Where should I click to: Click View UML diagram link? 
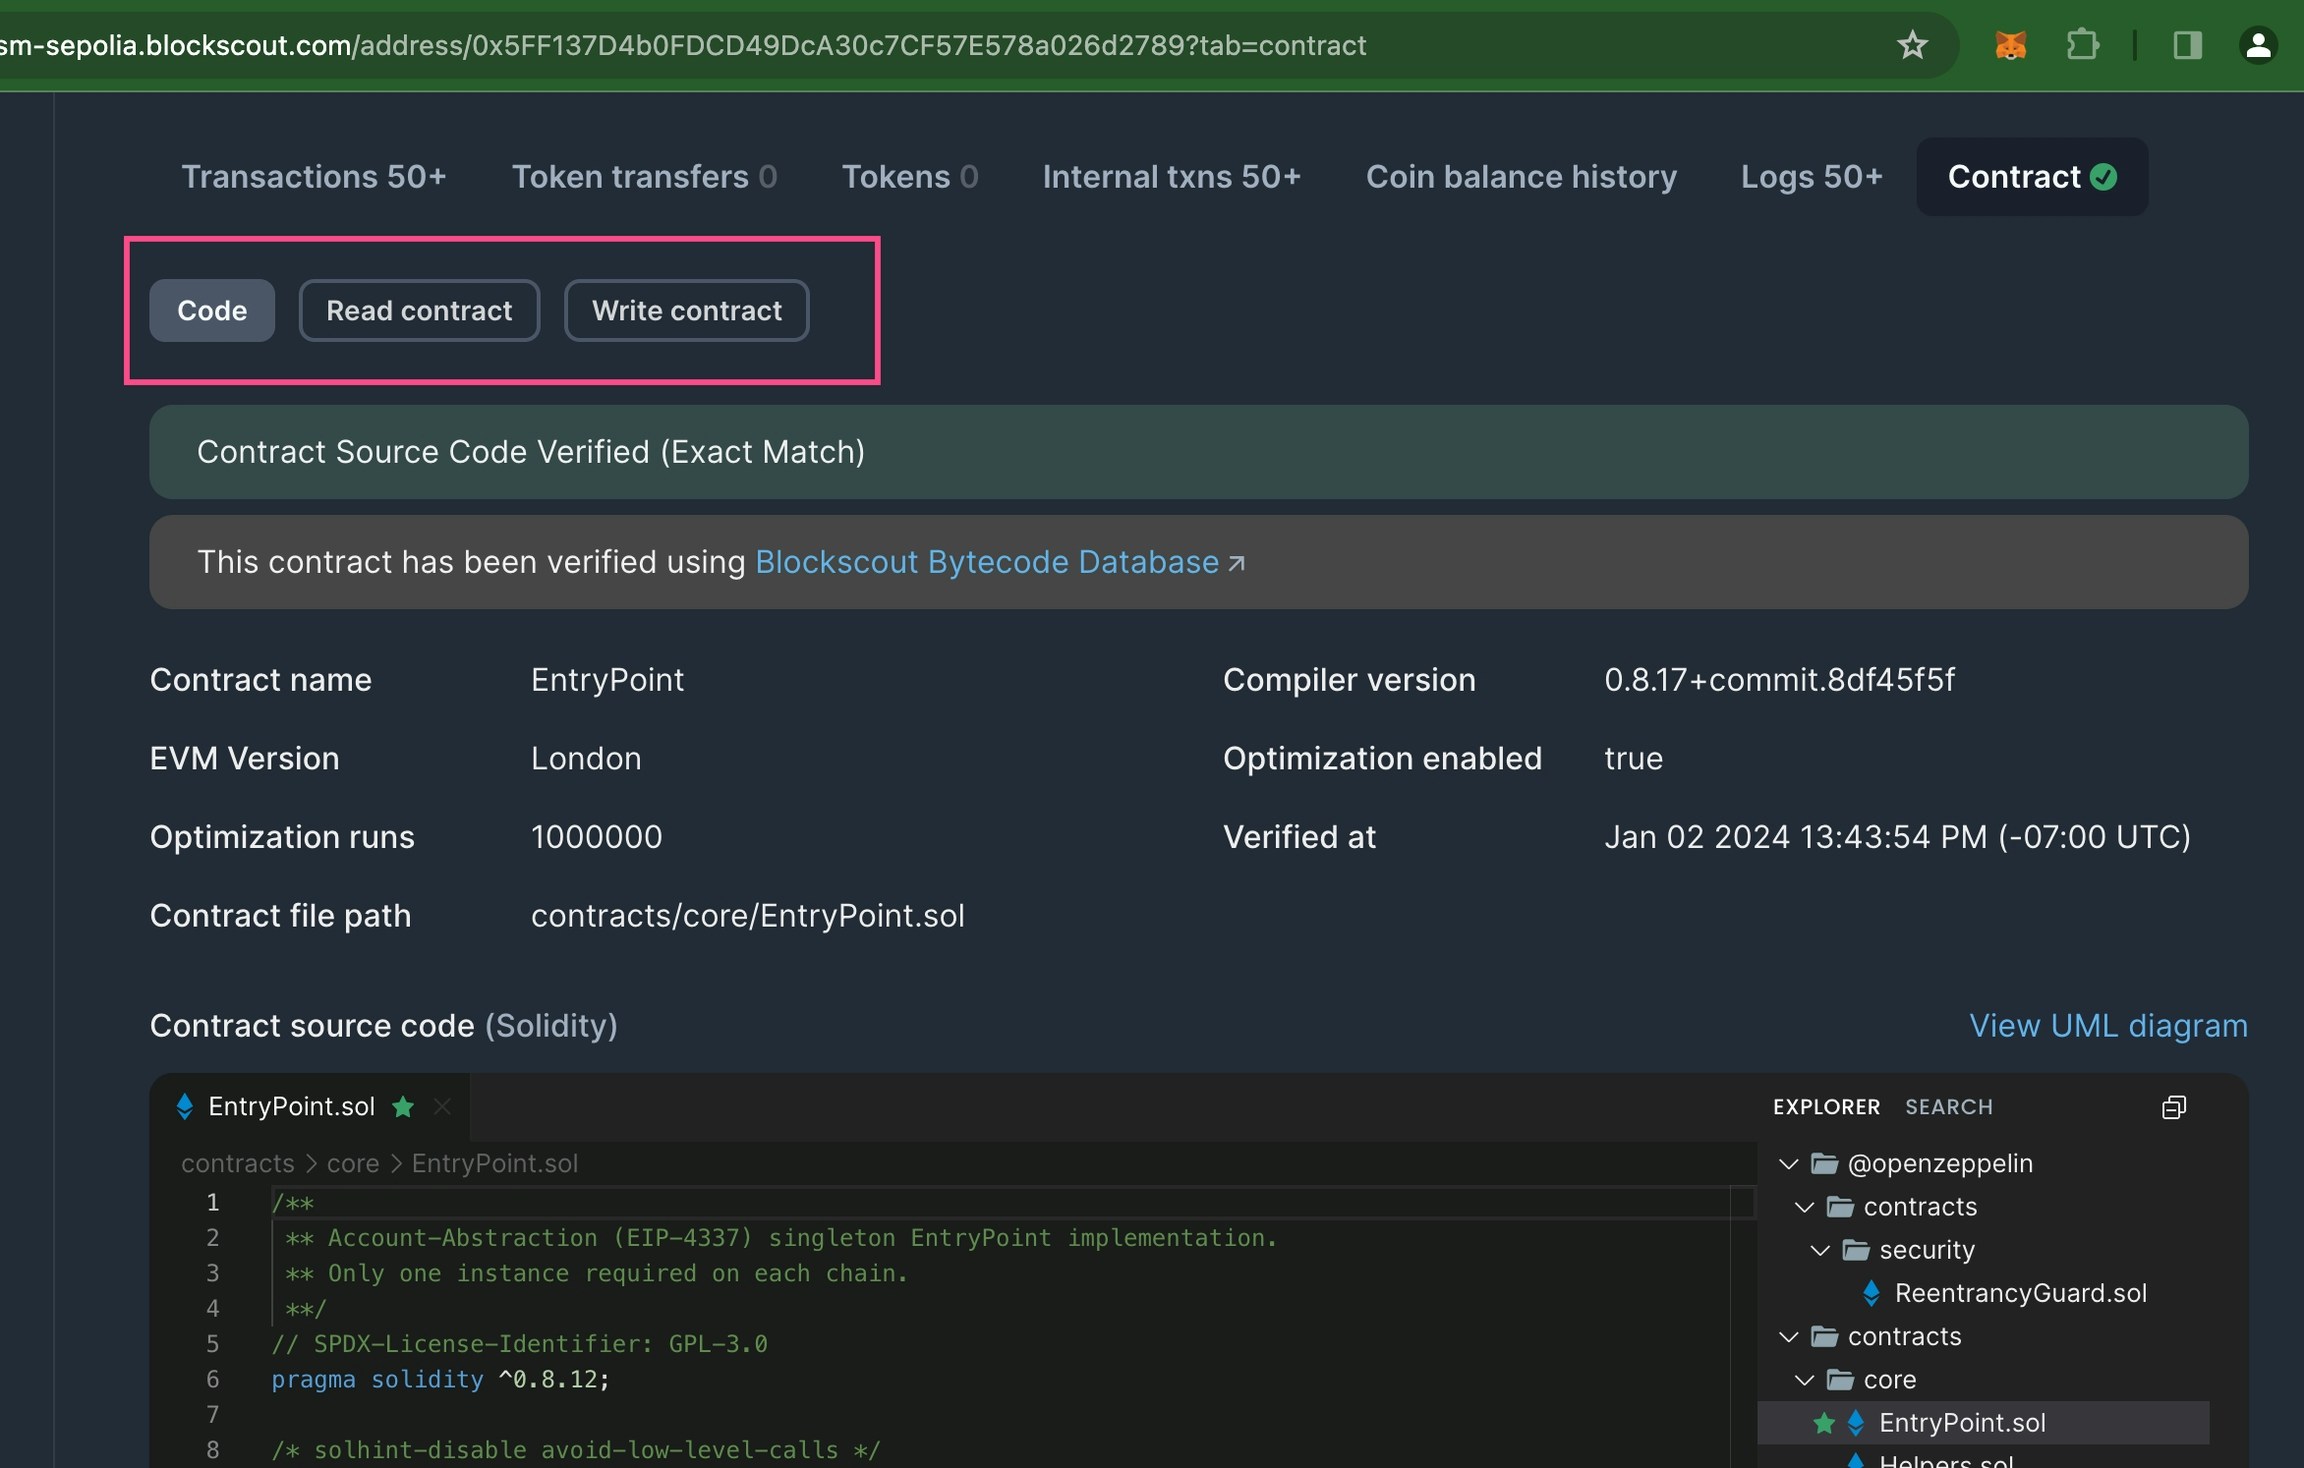click(2107, 1026)
